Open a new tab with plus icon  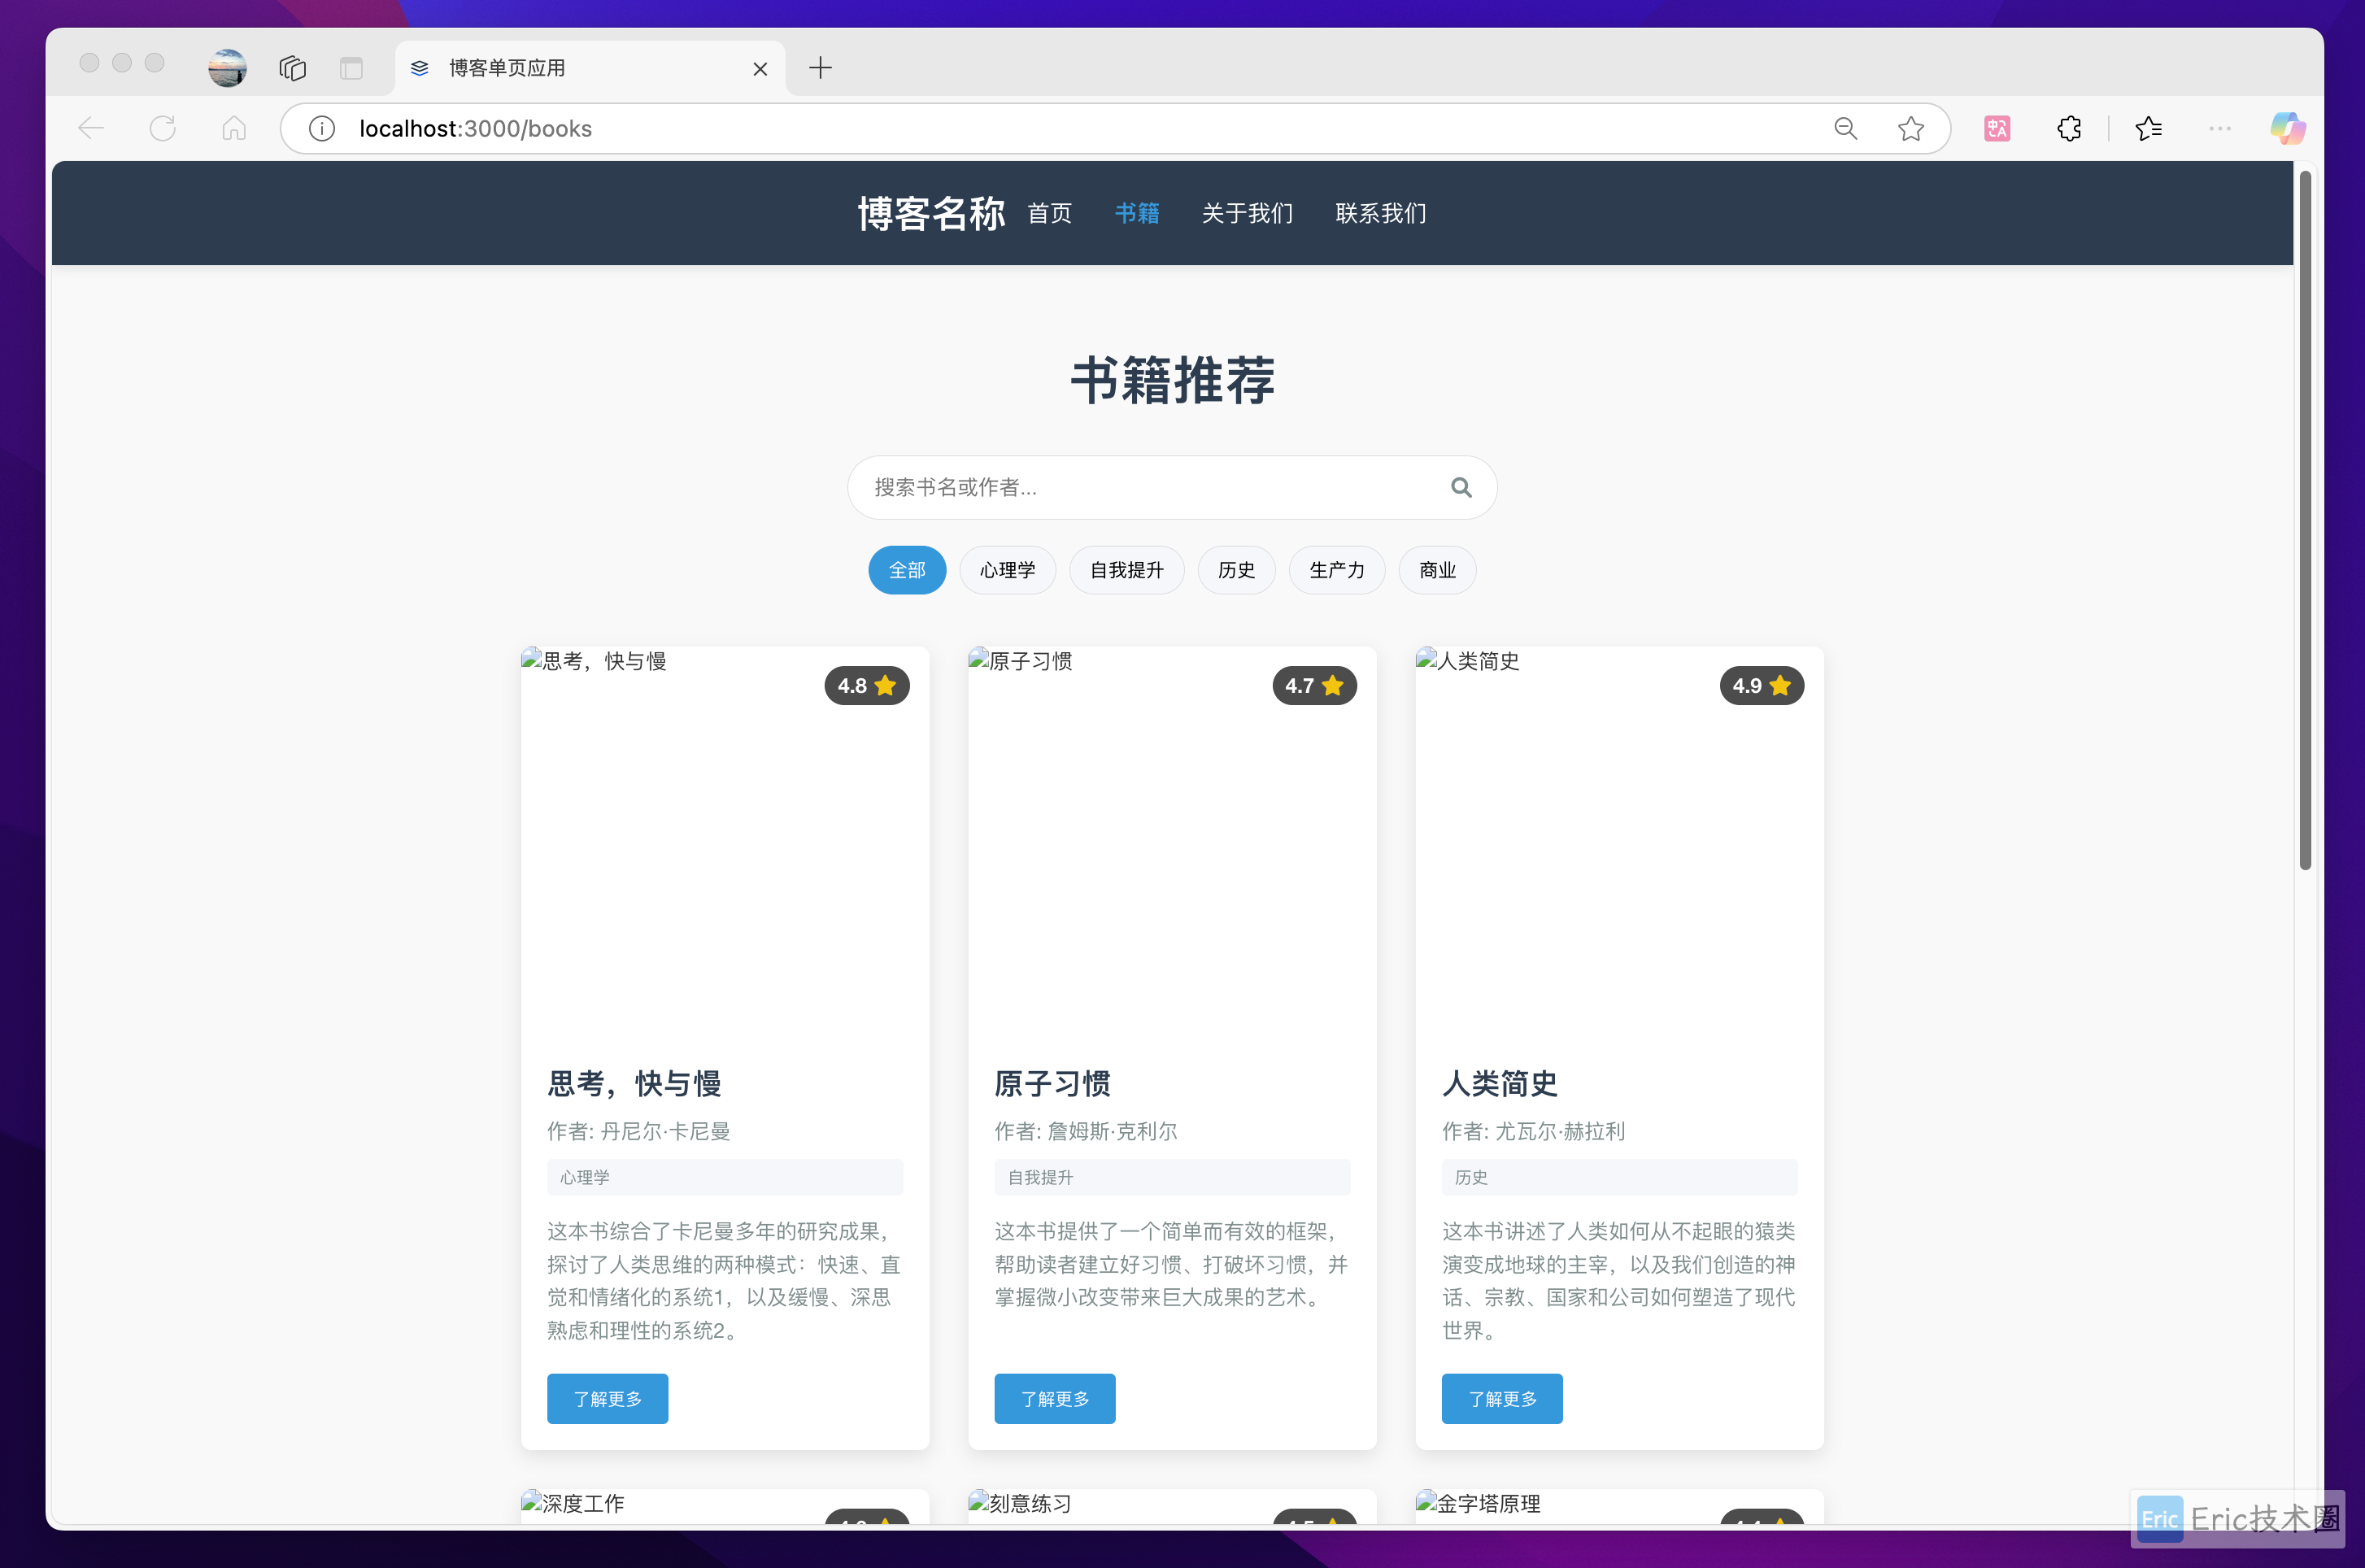point(821,68)
